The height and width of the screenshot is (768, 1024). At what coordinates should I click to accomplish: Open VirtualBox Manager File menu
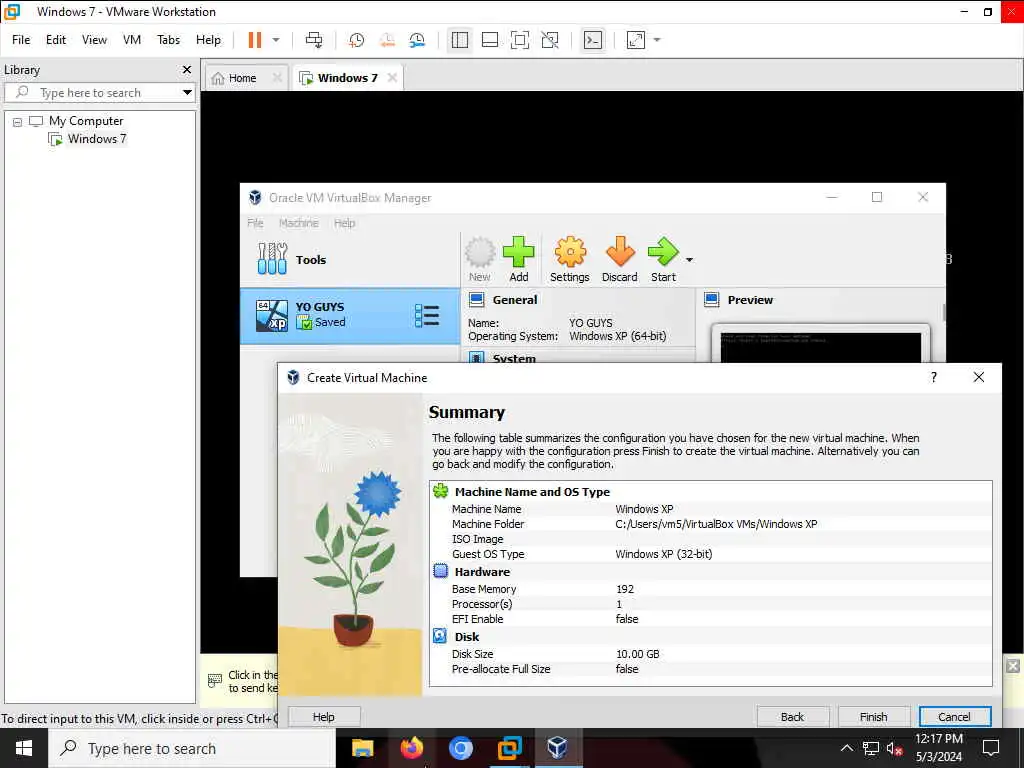click(255, 223)
